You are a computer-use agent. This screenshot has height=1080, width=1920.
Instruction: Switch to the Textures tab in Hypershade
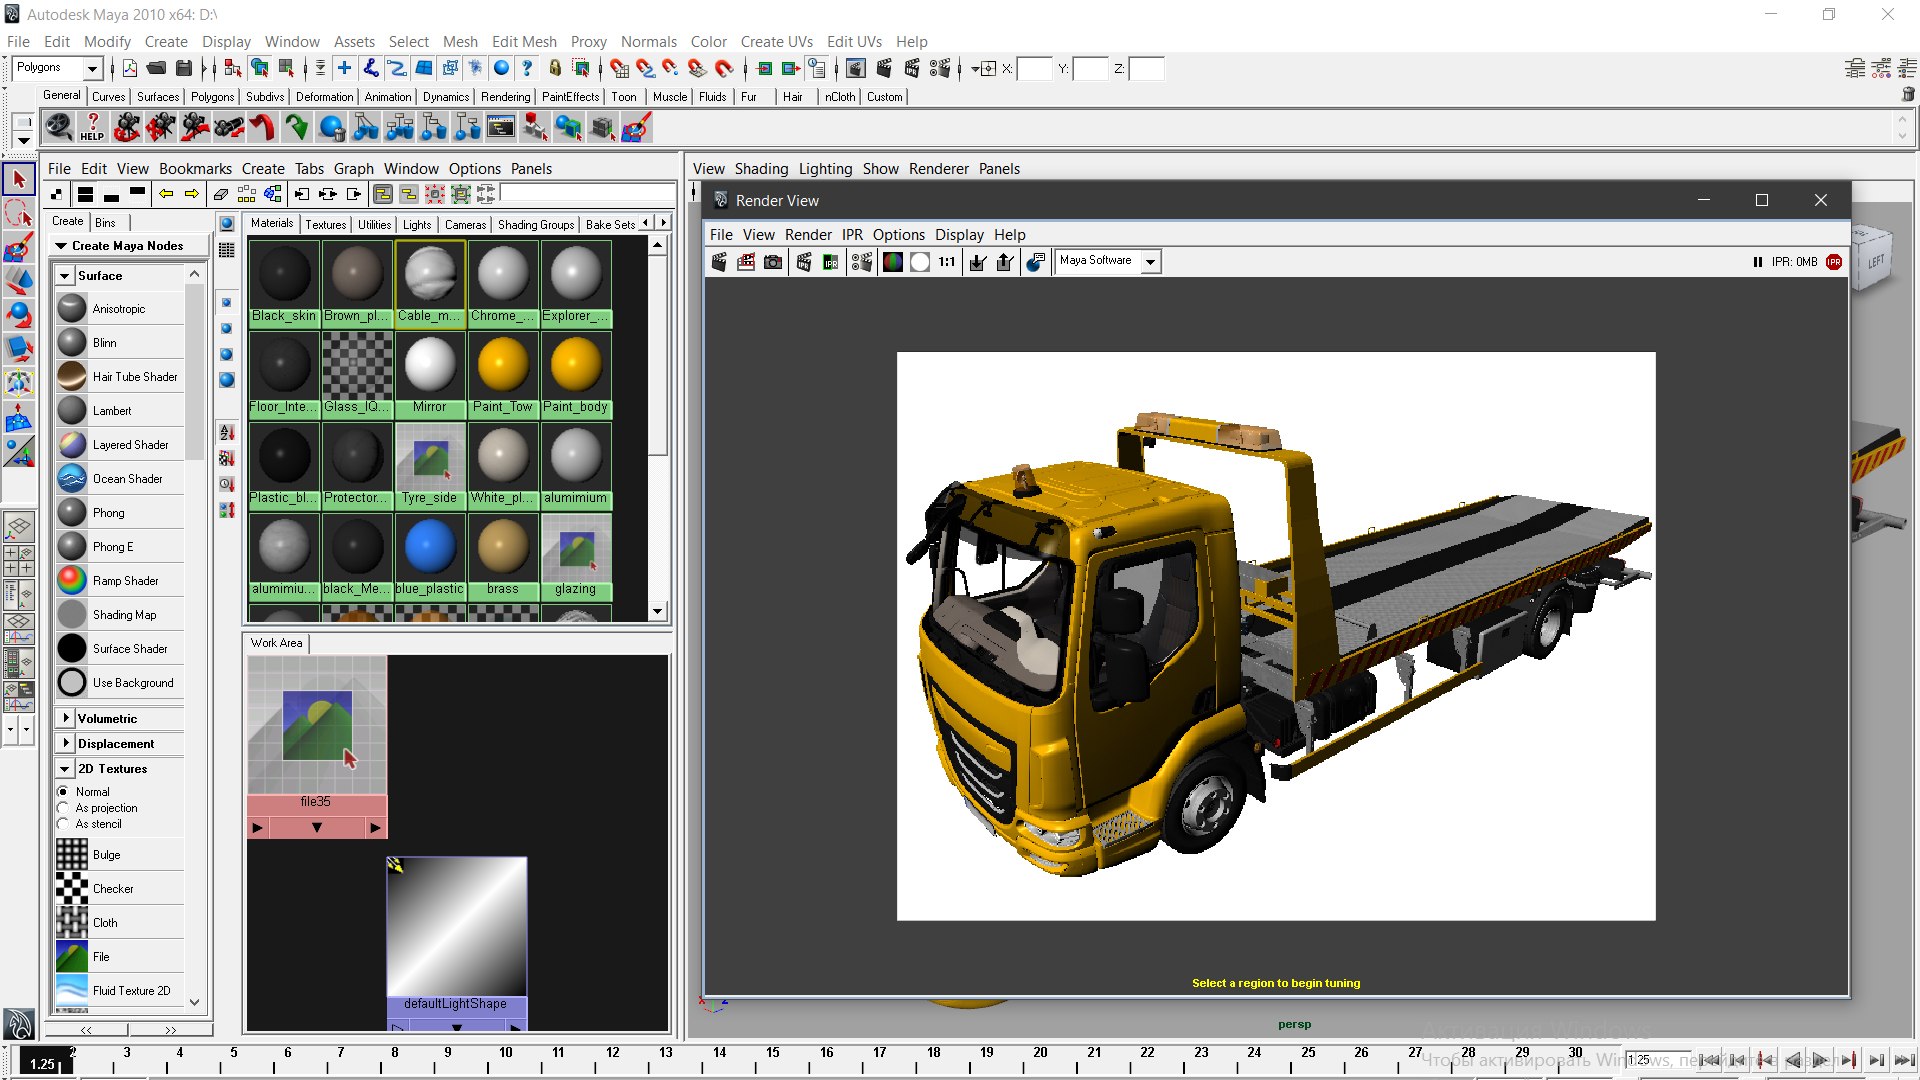326,225
